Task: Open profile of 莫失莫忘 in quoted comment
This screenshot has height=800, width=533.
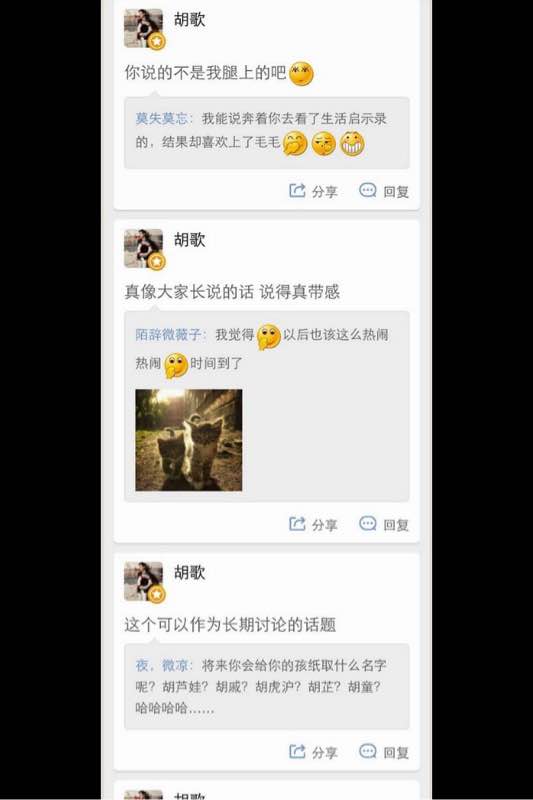Action: [x=162, y=119]
